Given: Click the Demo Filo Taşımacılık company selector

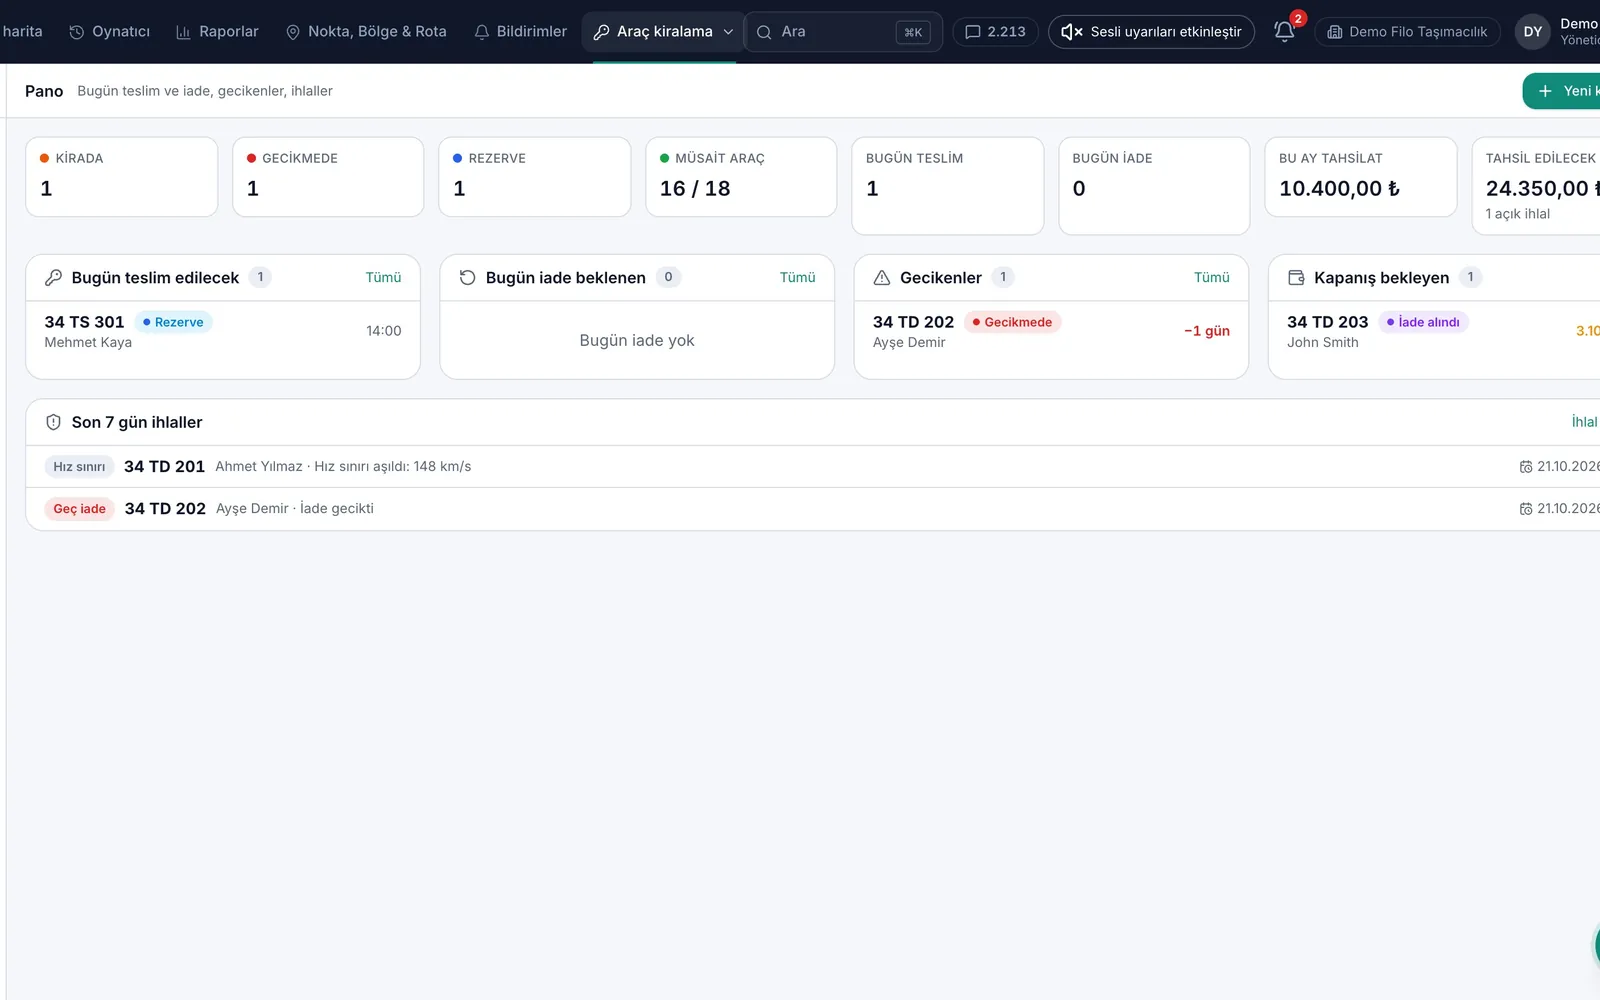Looking at the screenshot, I should click(x=1407, y=32).
